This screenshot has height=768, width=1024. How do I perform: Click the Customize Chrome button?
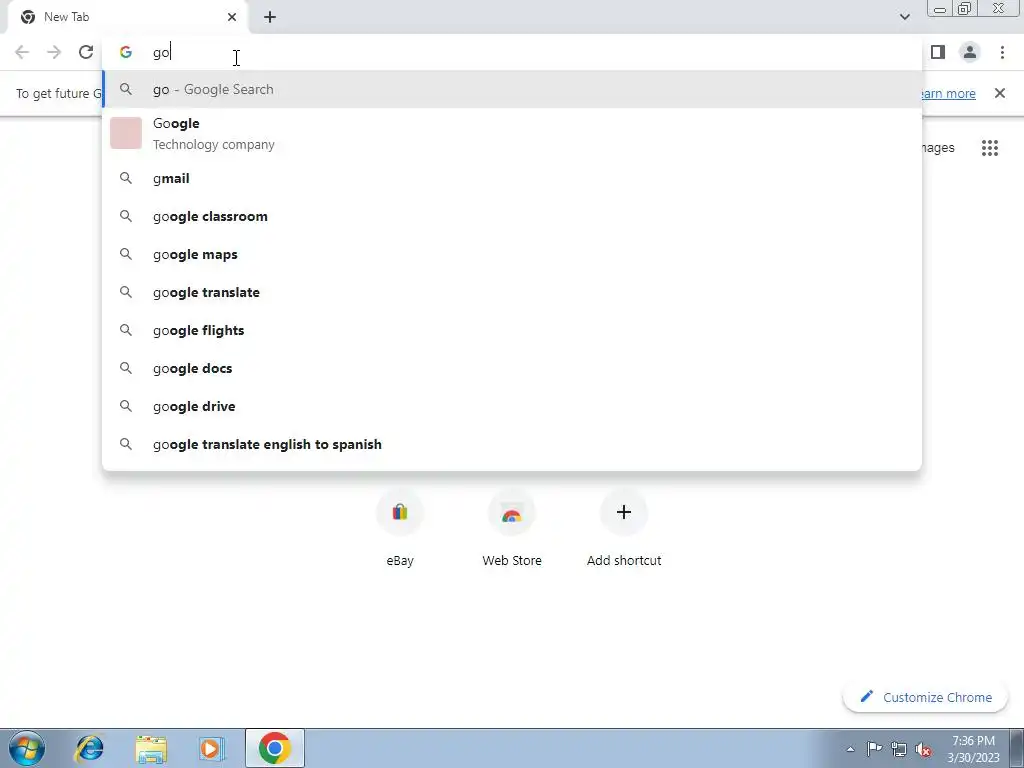(x=926, y=697)
